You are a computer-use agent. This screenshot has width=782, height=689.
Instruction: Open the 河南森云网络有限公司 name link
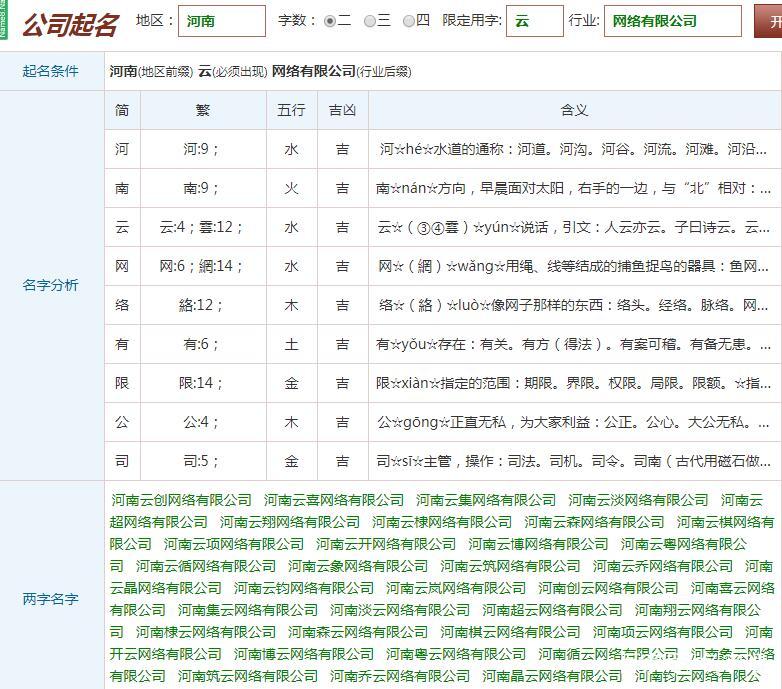pos(358,632)
